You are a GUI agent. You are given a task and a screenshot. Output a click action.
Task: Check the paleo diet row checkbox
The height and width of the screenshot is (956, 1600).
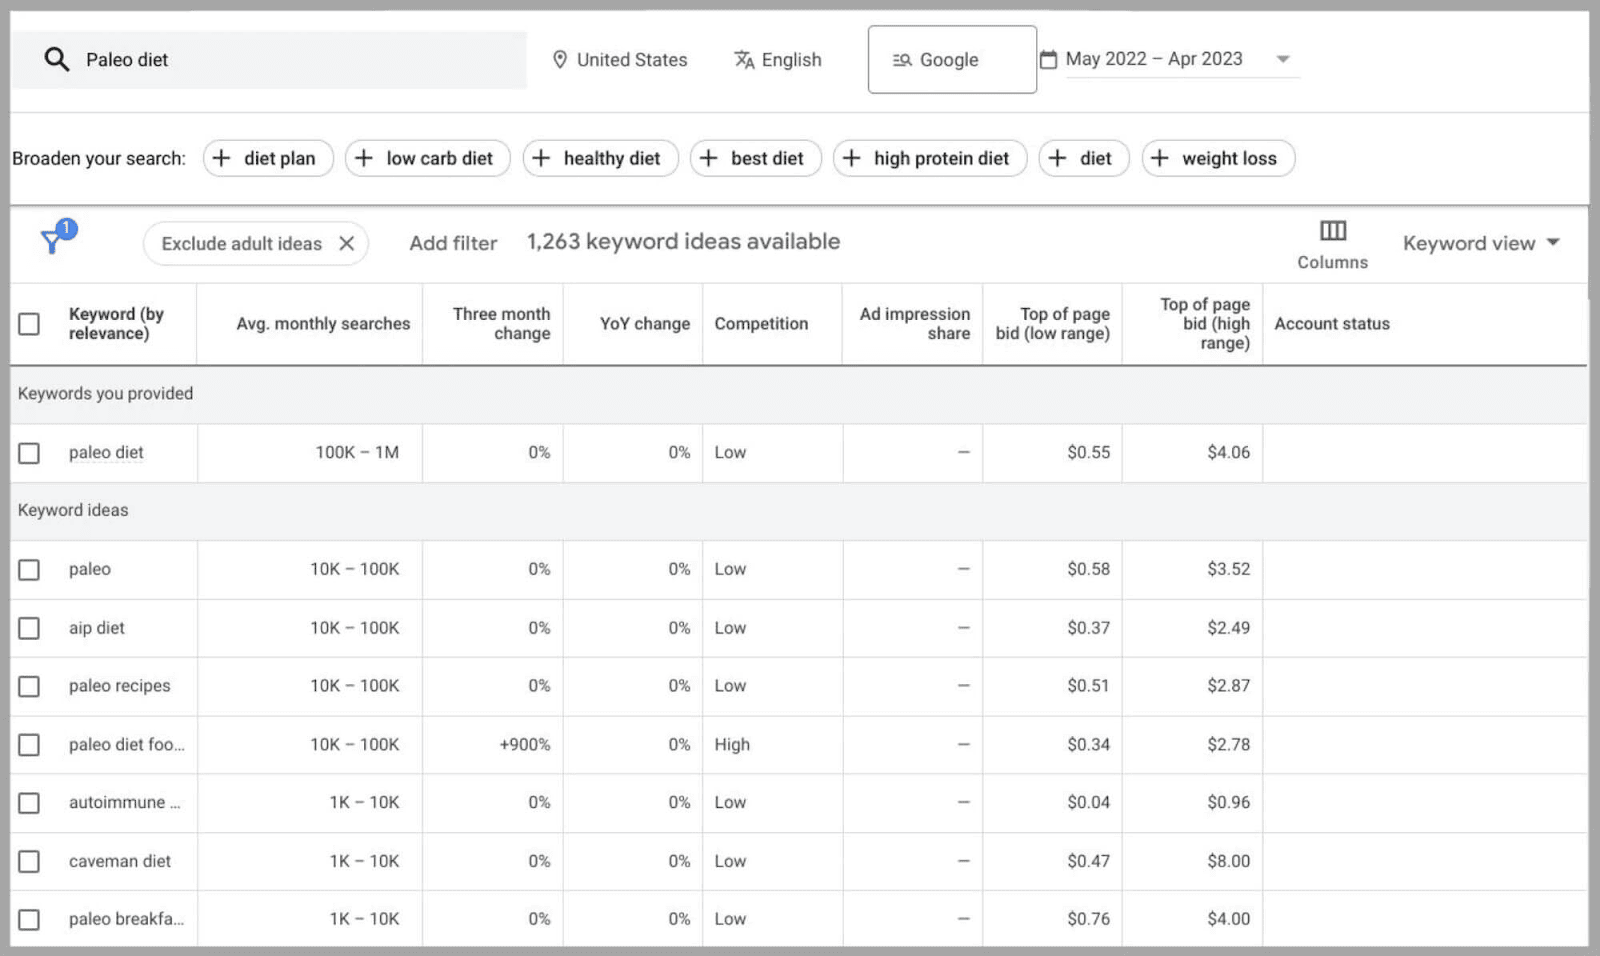click(28, 453)
